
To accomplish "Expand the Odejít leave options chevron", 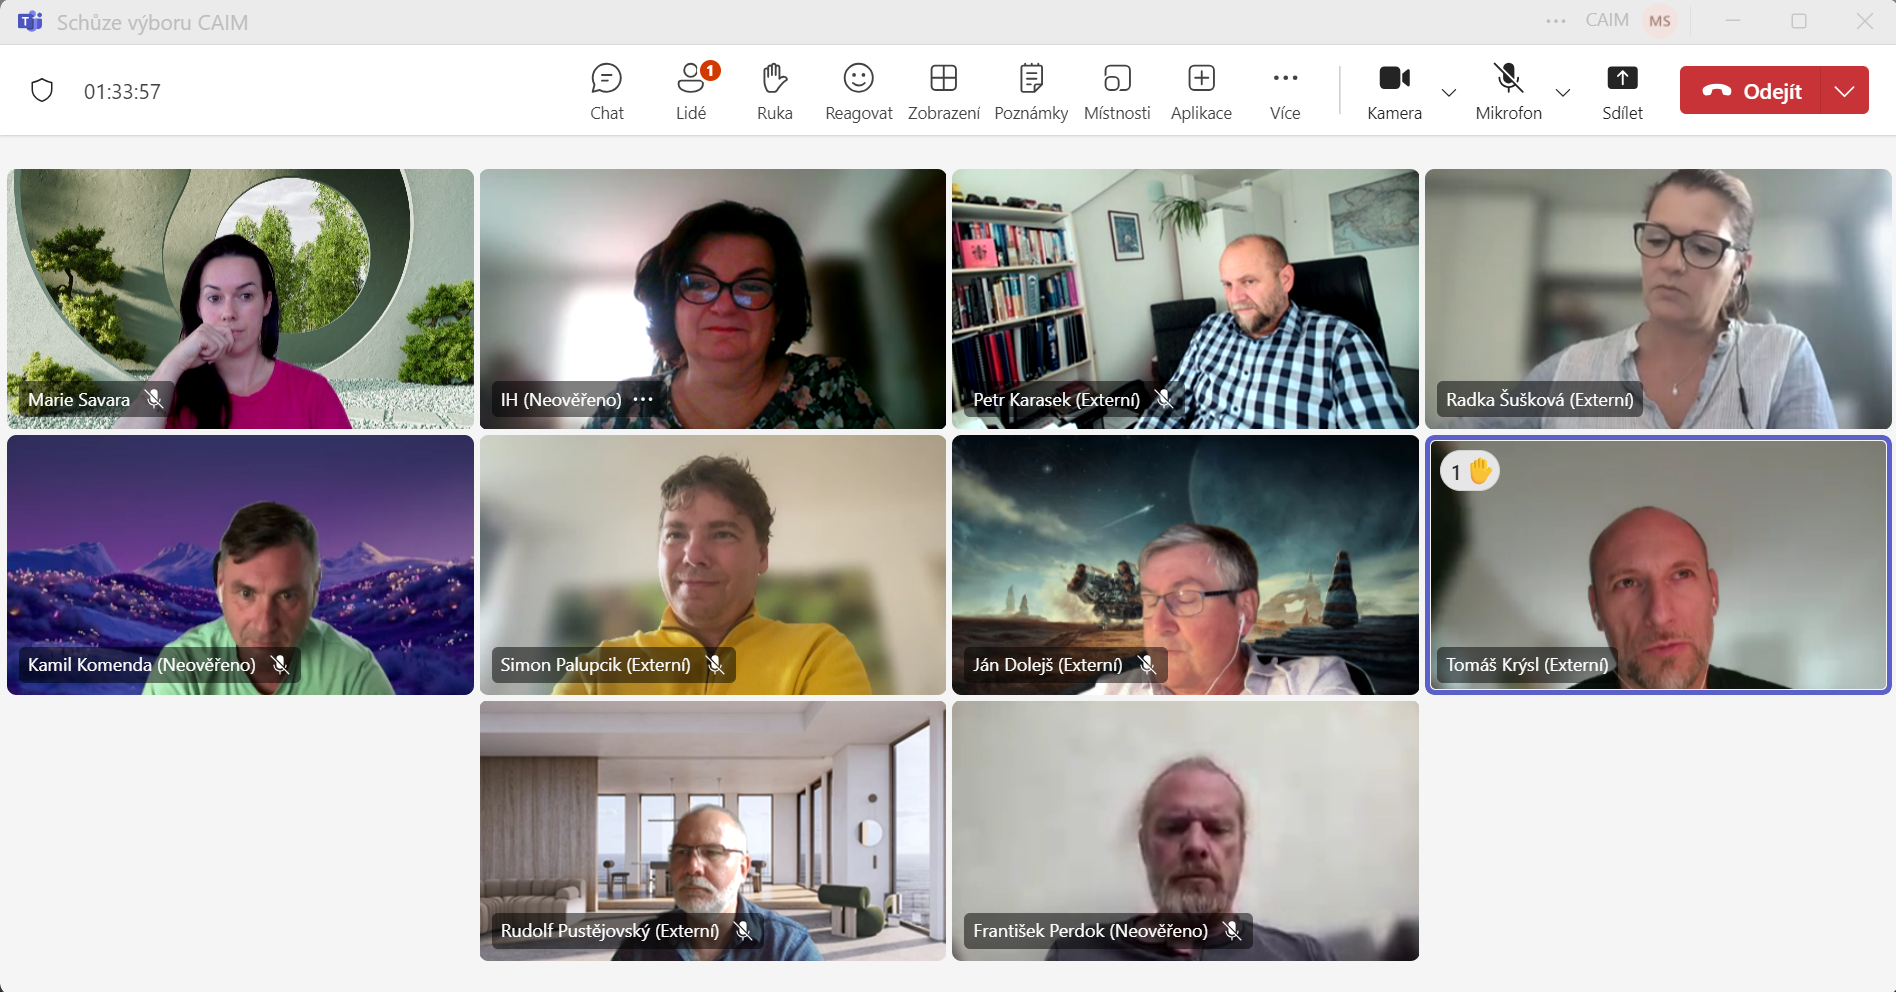I will pos(1845,91).
